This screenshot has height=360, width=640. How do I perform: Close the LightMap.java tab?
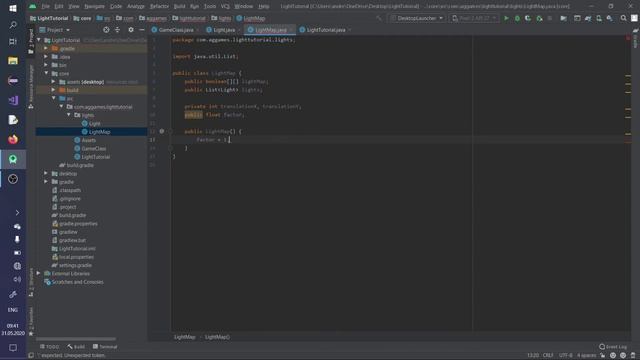(x=291, y=30)
